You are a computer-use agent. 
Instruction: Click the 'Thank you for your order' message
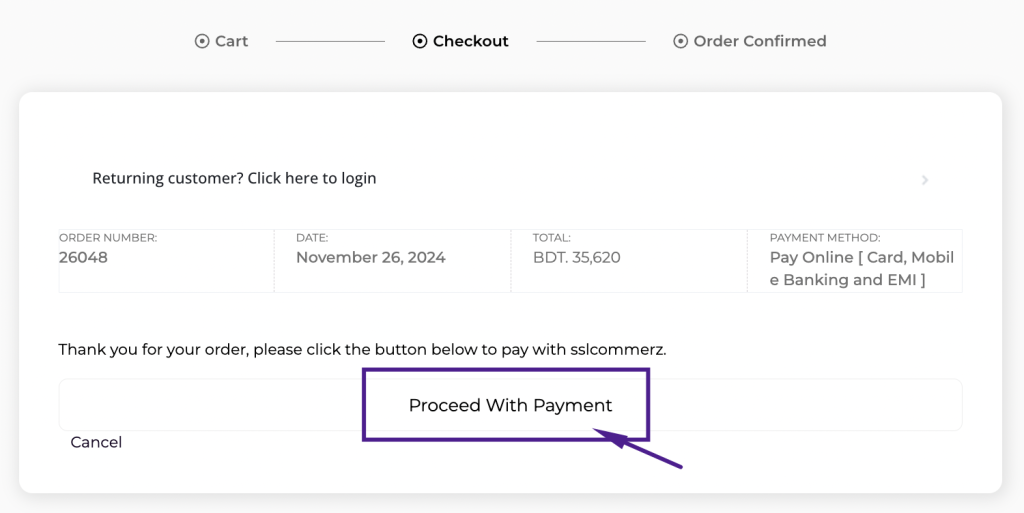coord(362,350)
